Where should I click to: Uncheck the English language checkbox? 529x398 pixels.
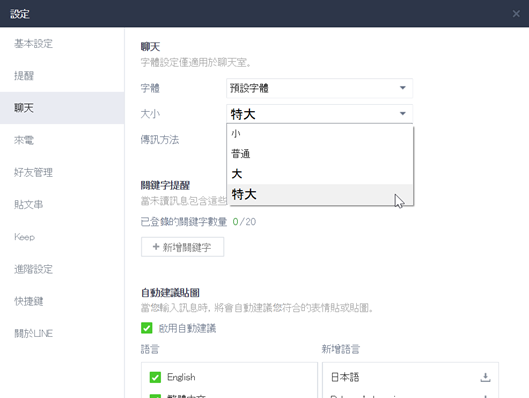(155, 377)
